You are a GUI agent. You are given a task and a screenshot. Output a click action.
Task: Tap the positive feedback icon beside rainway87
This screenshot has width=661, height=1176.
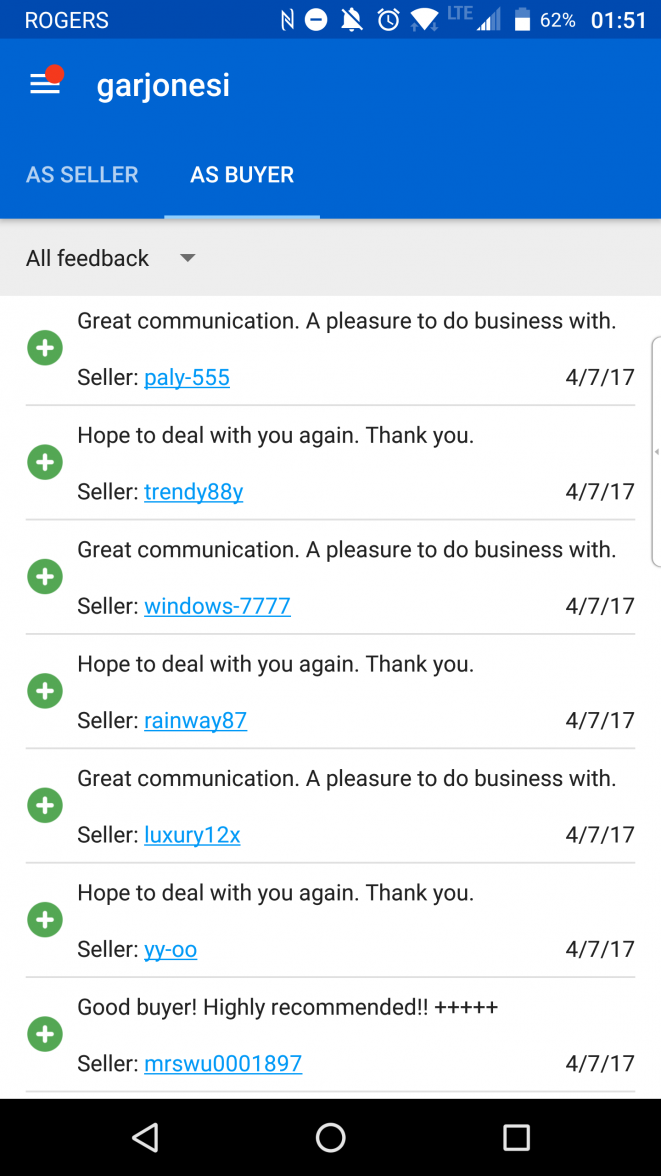coord(44,690)
